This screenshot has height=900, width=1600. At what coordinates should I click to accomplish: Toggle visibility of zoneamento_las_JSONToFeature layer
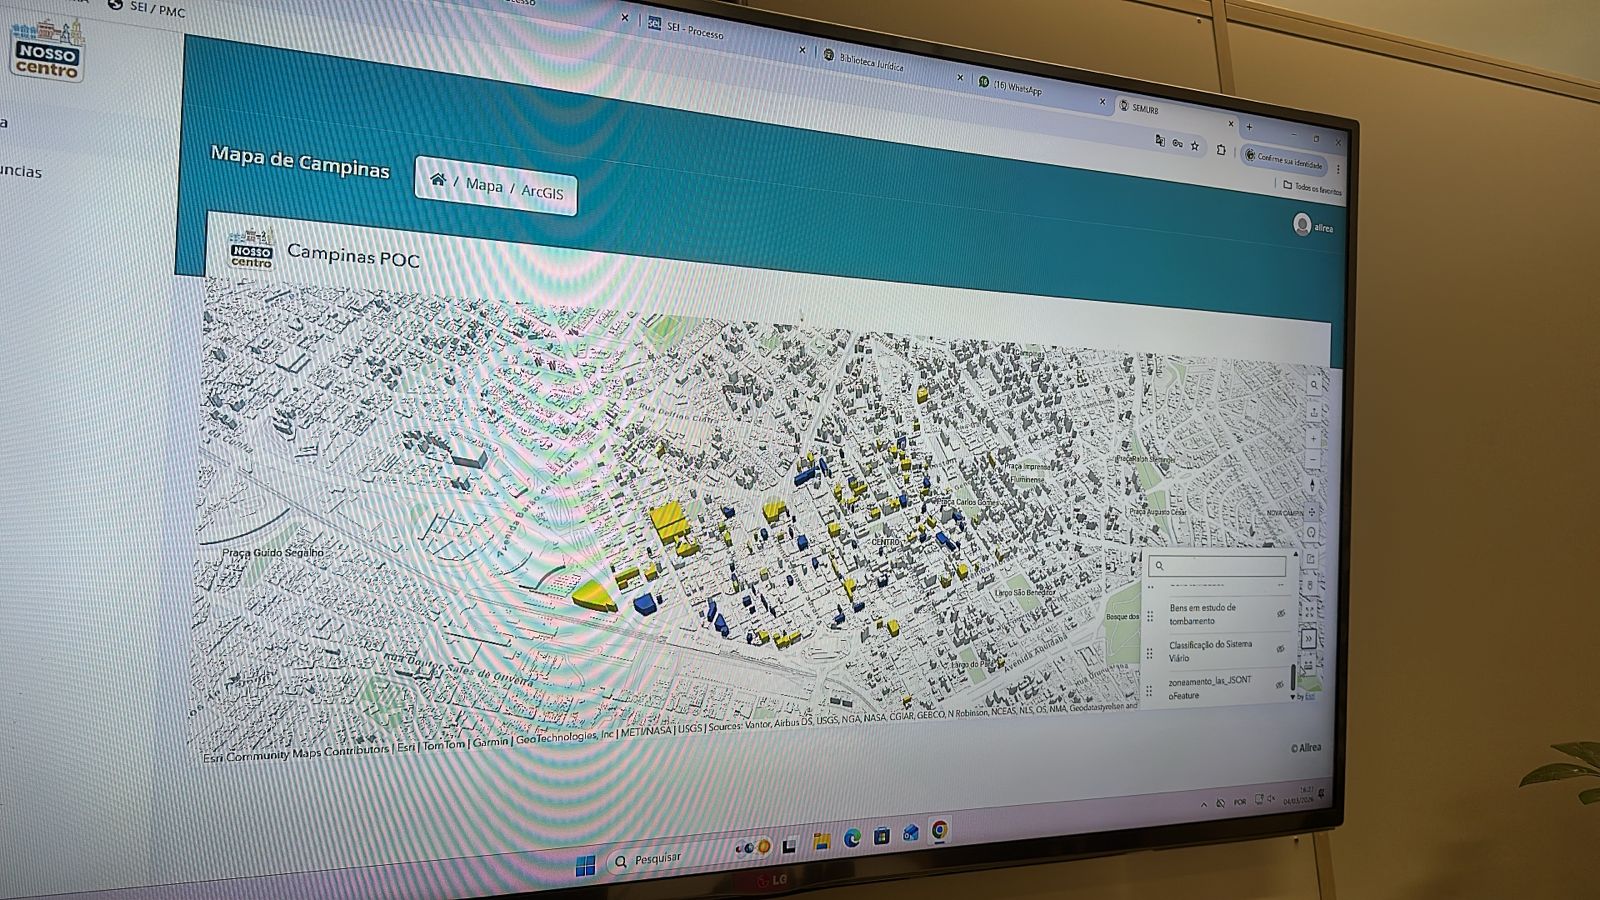(x=1279, y=685)
